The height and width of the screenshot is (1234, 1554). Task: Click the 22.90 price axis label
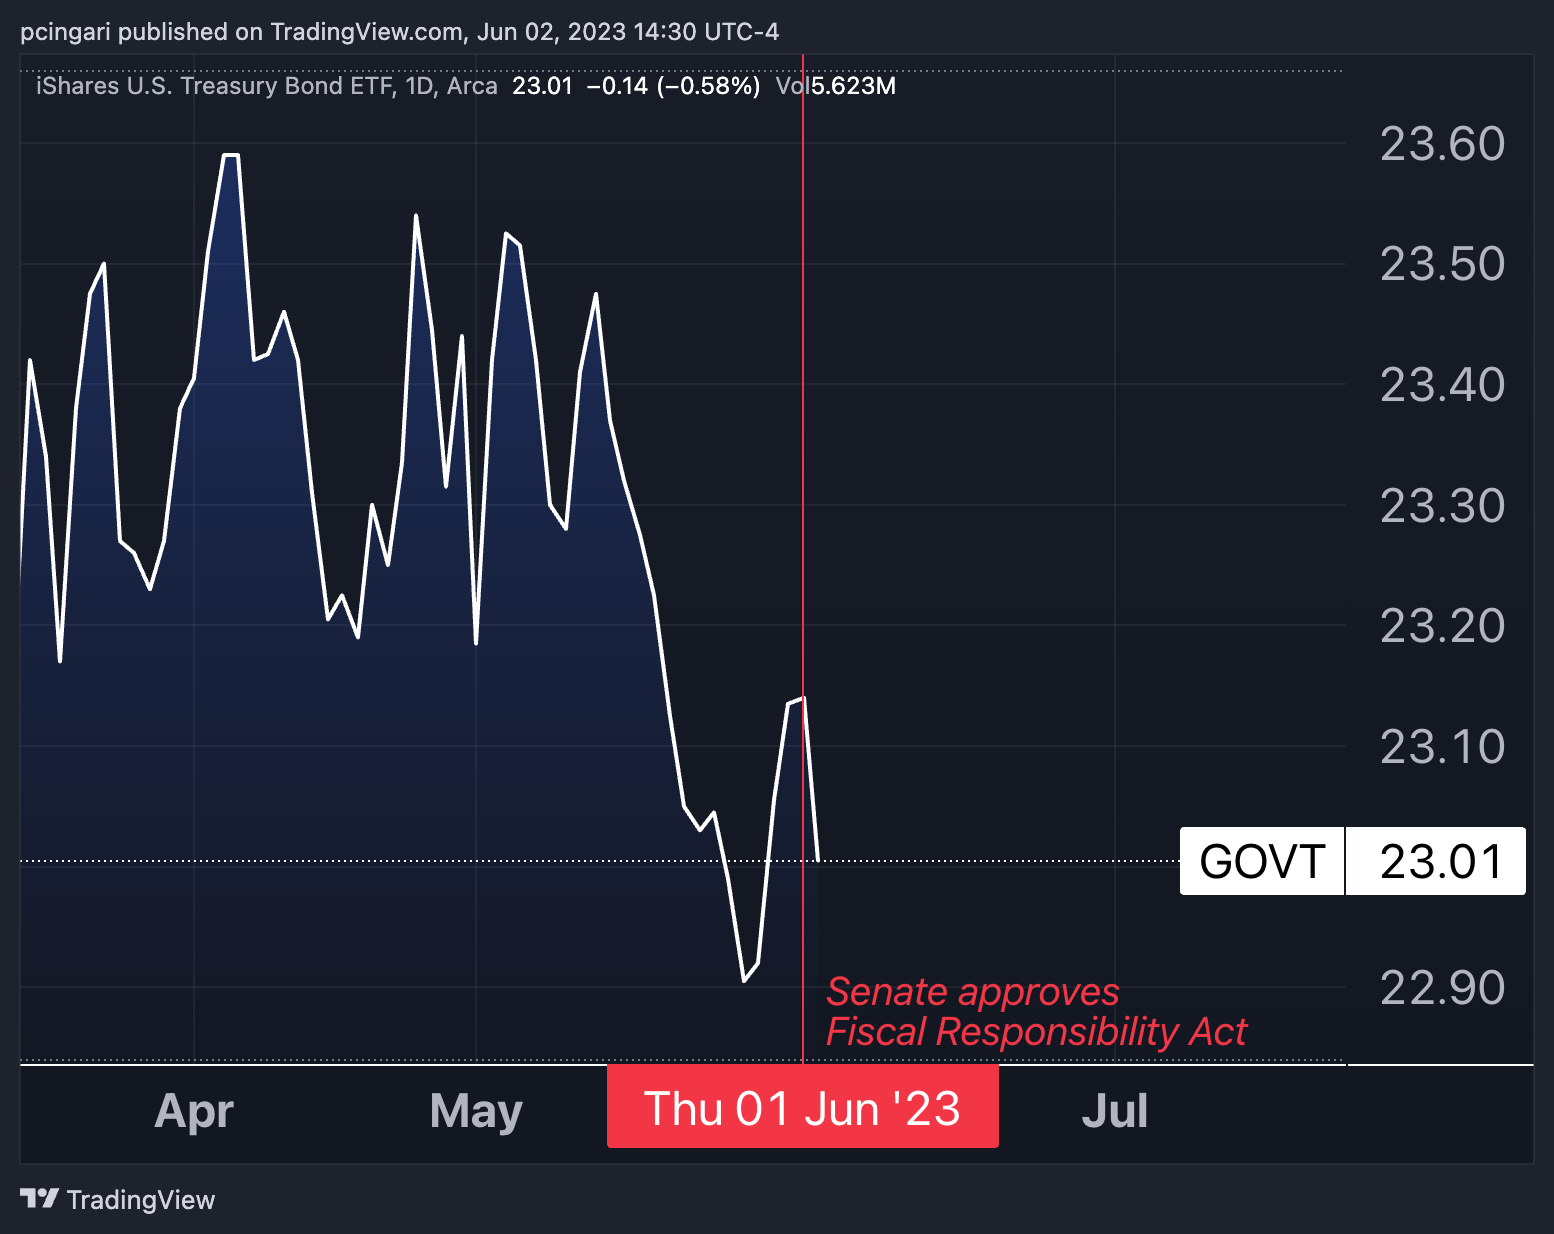click(1441, 988)
